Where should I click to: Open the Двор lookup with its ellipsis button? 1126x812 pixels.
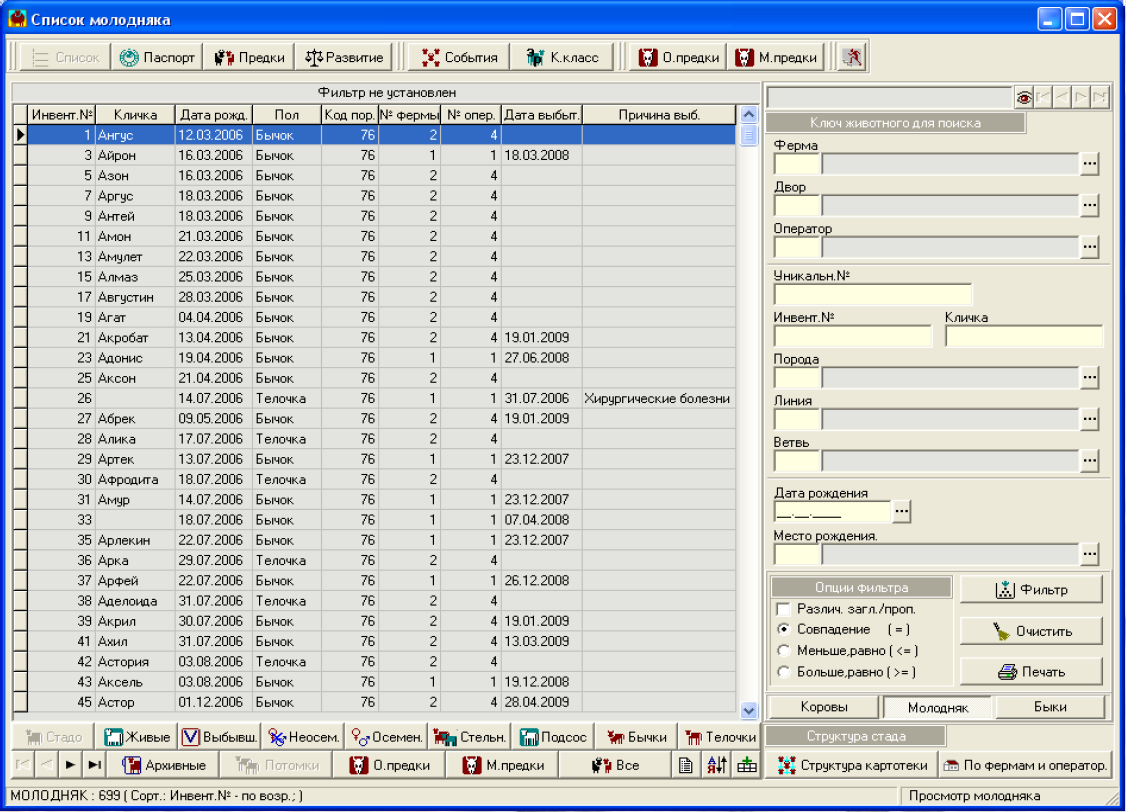(1089, 206)
